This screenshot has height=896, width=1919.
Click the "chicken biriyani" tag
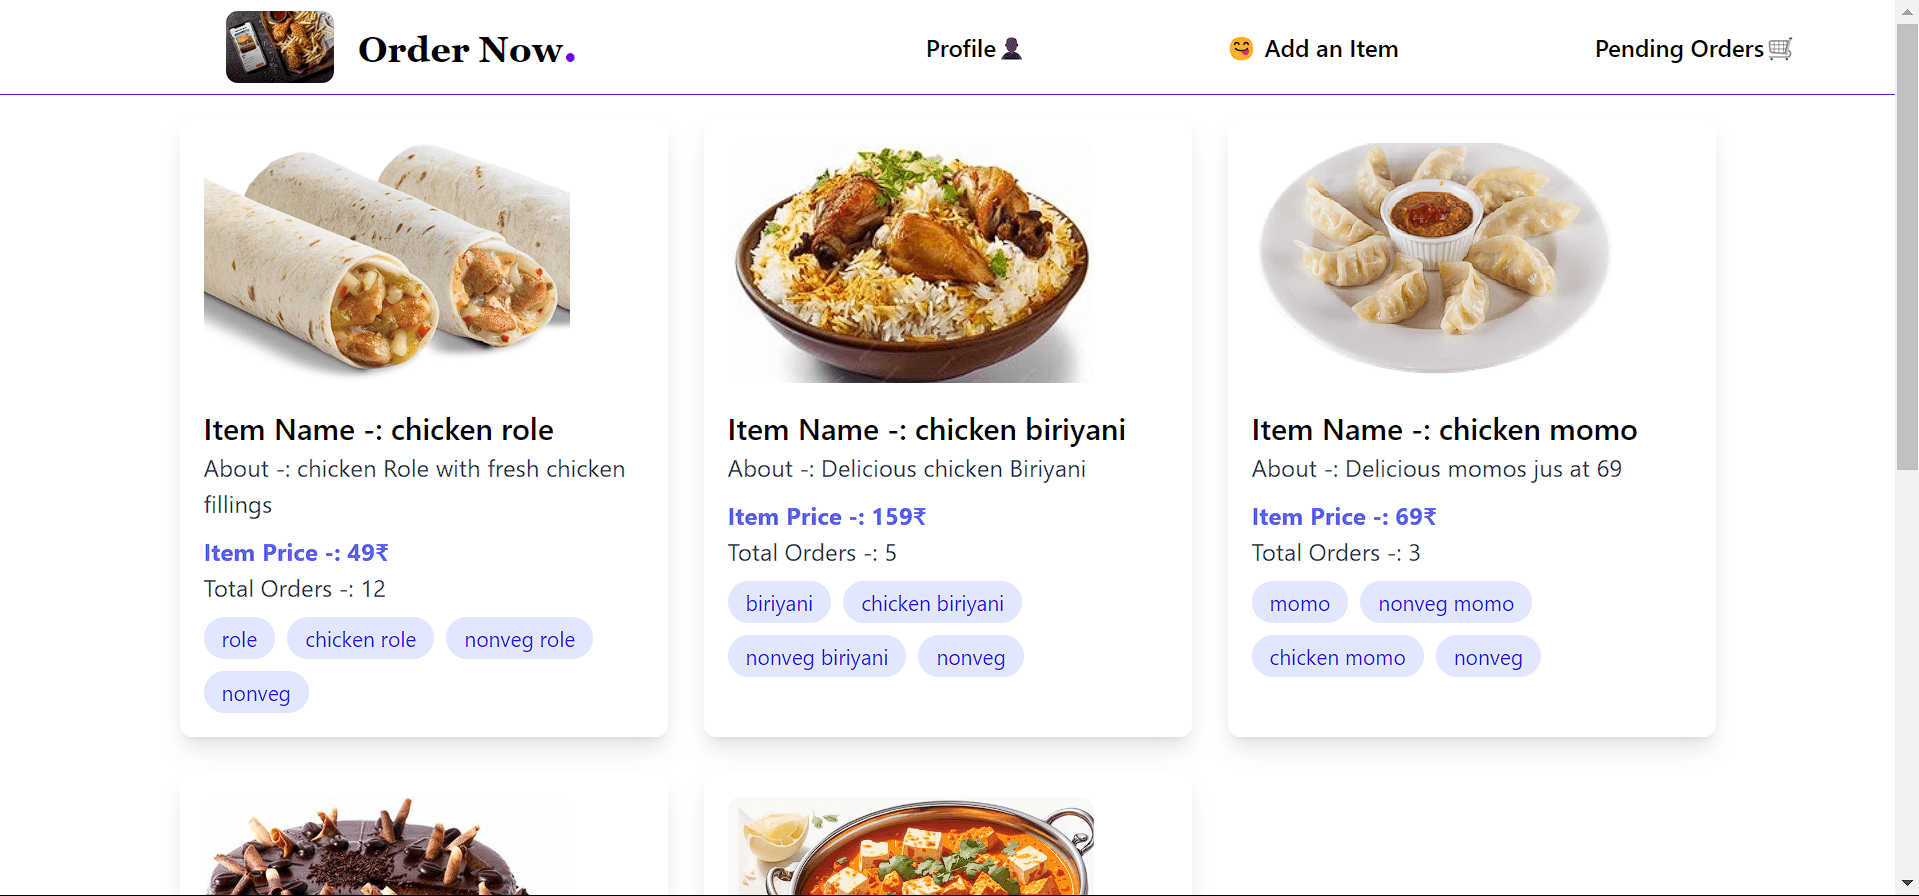pos(932,603)
